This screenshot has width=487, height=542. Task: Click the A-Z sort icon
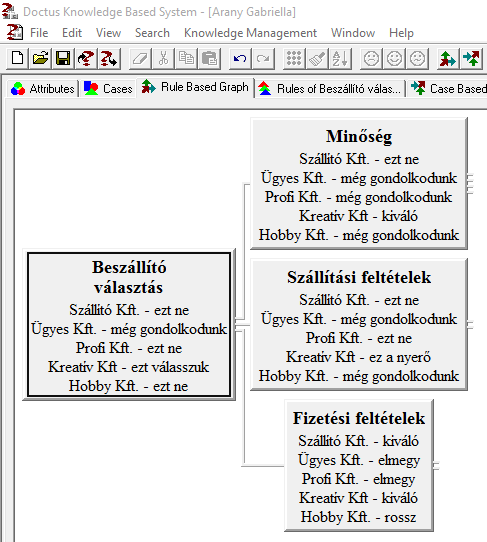pyautogui.click(x=340, y=58)
